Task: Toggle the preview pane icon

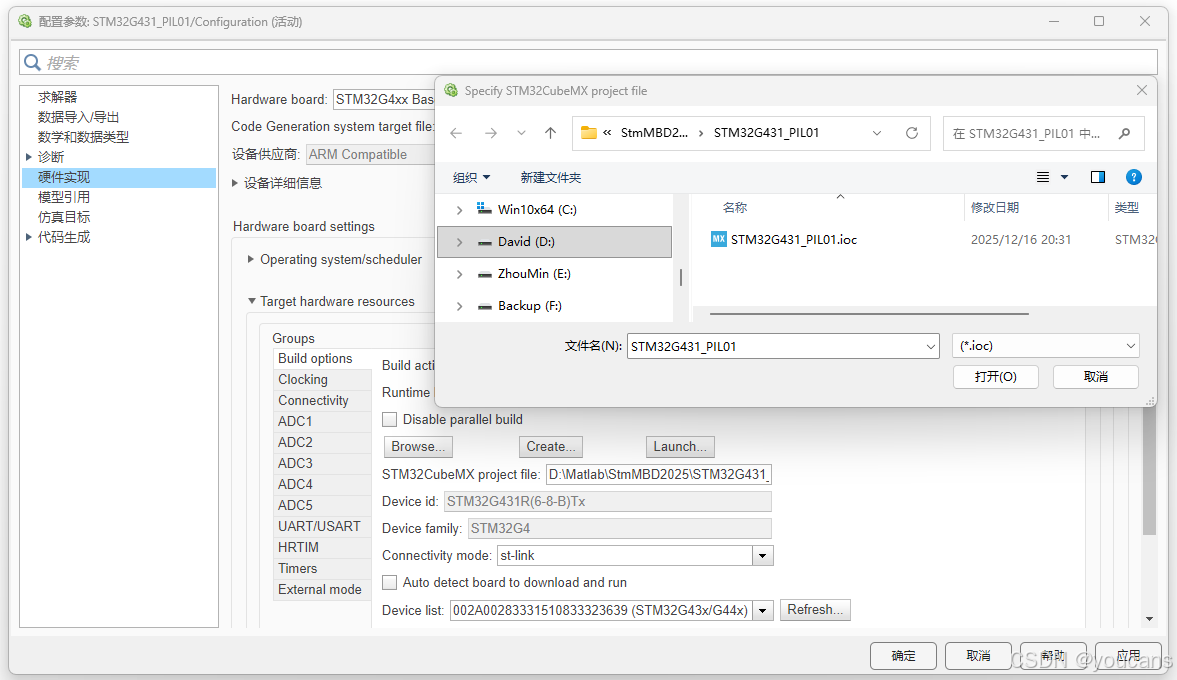Action: [1097, 177]
